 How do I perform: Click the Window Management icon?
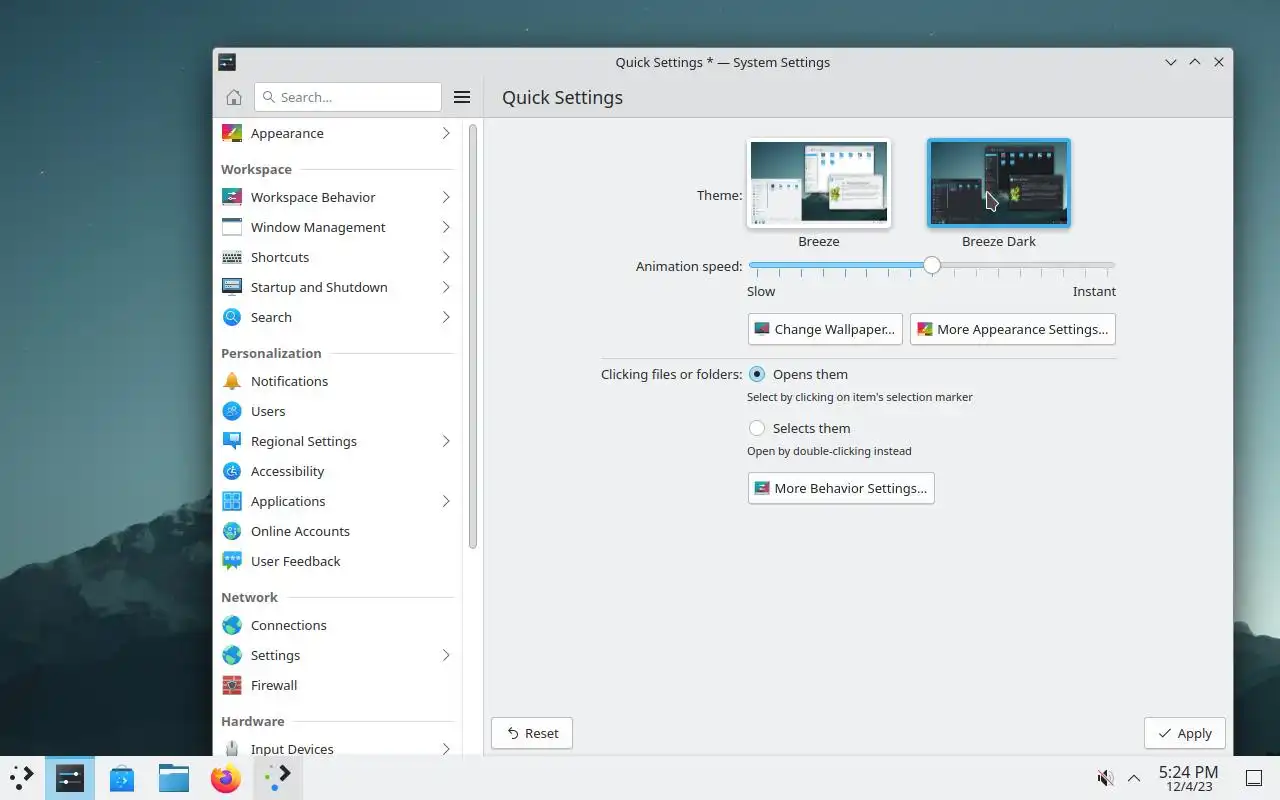(232, 227)
